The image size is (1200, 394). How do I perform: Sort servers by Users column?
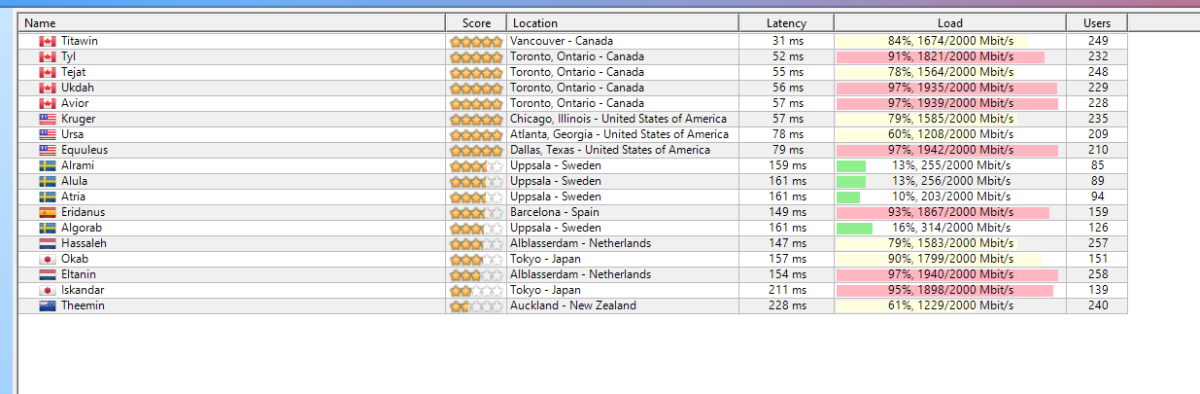tap(1097, 23)
